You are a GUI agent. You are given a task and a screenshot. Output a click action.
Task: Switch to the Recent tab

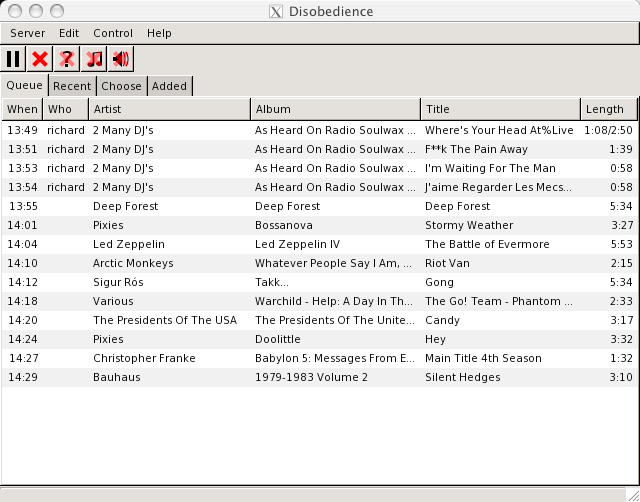pos(72,86)
